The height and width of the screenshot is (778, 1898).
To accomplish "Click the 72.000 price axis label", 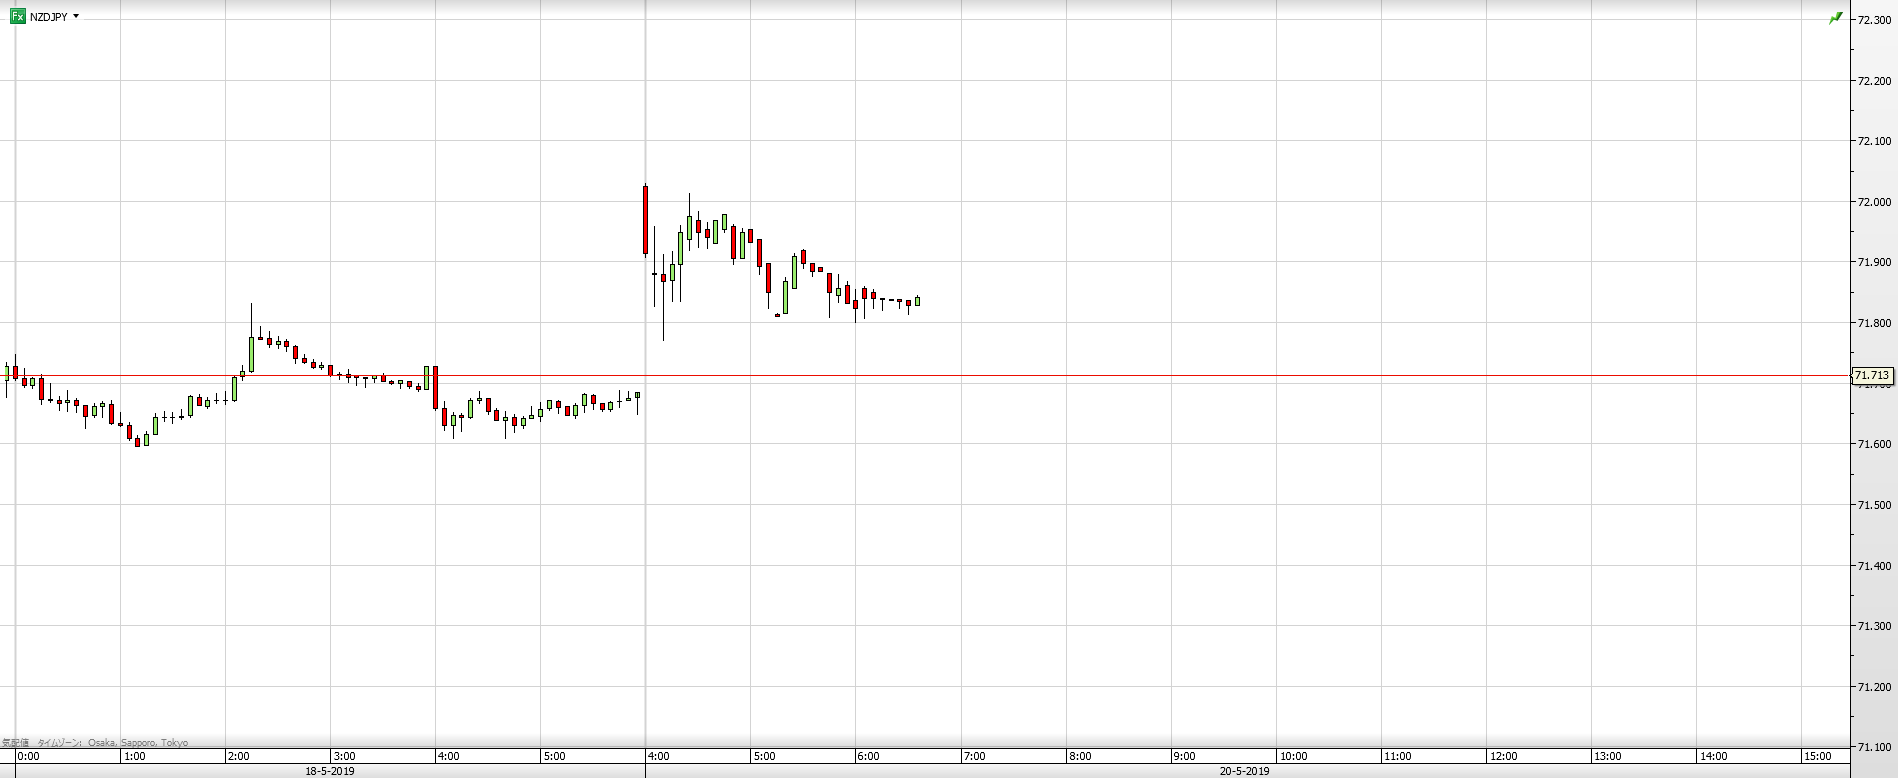I will coord(1874,202).
